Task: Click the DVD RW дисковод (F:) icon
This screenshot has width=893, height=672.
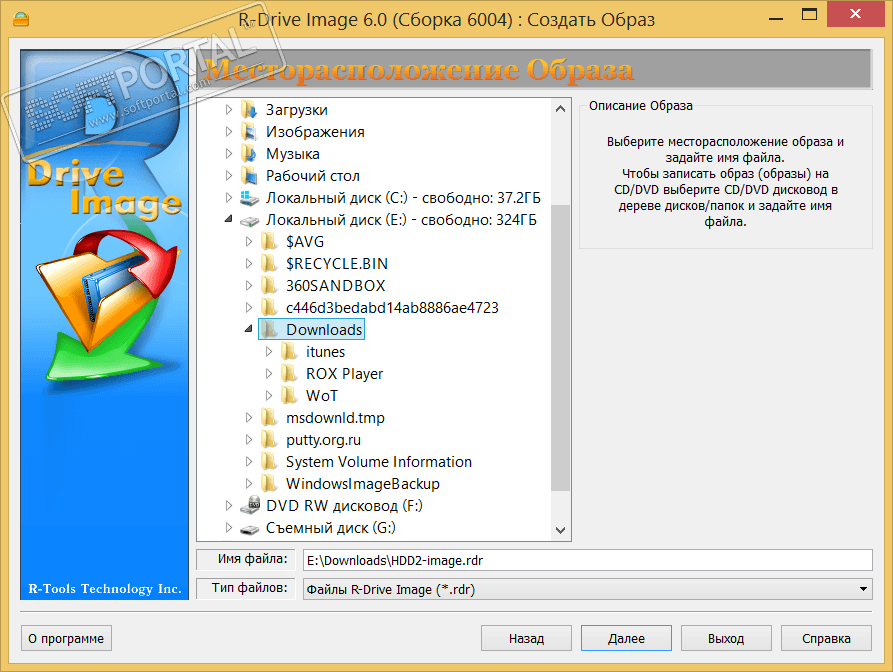Action: point(249,505)
